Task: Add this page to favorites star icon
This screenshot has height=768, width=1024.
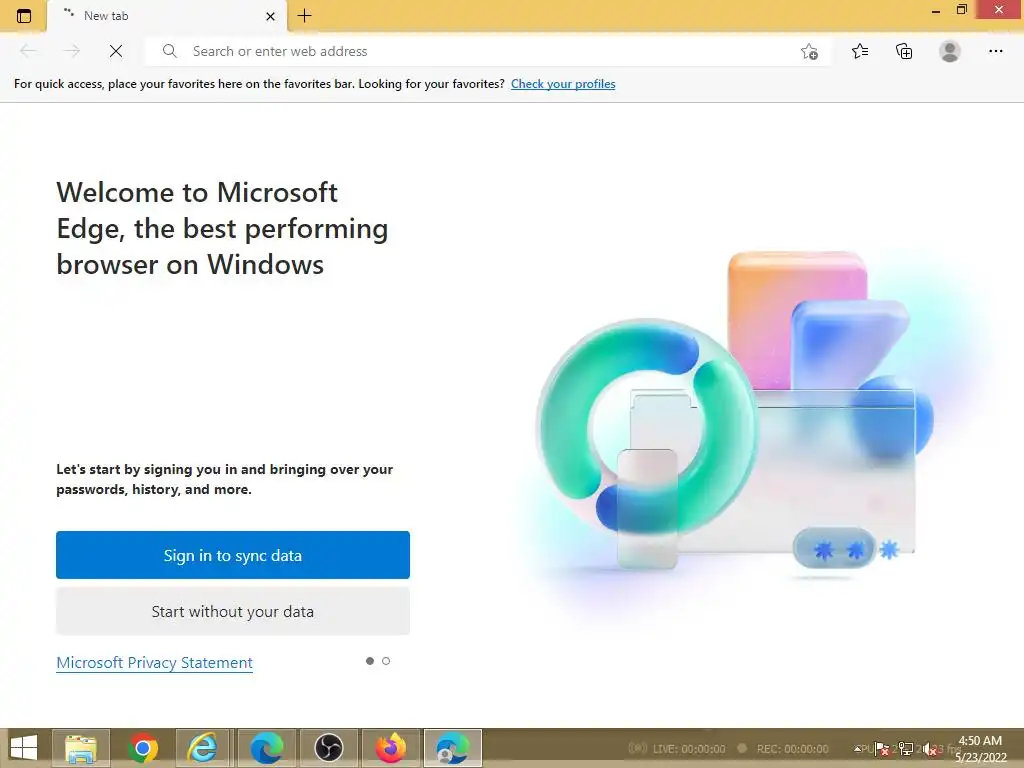Action: (x=809, y=52)
